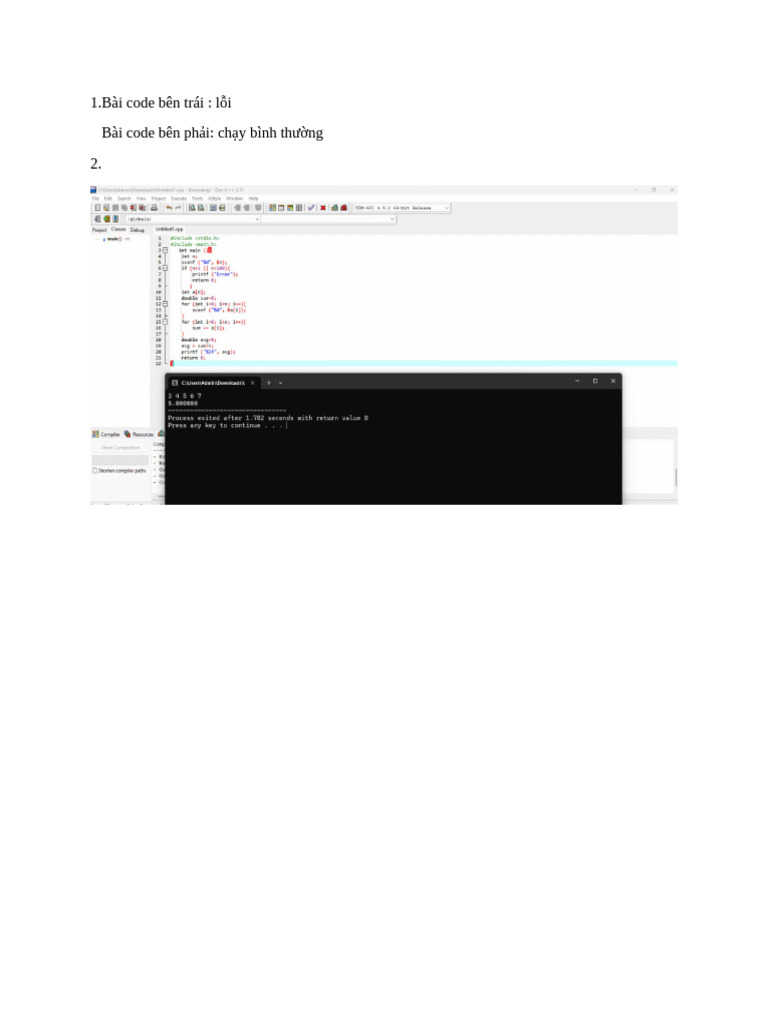768x1024 pixels.
Task: Open the new tab plus in terminal
Action: click(269, 383)
